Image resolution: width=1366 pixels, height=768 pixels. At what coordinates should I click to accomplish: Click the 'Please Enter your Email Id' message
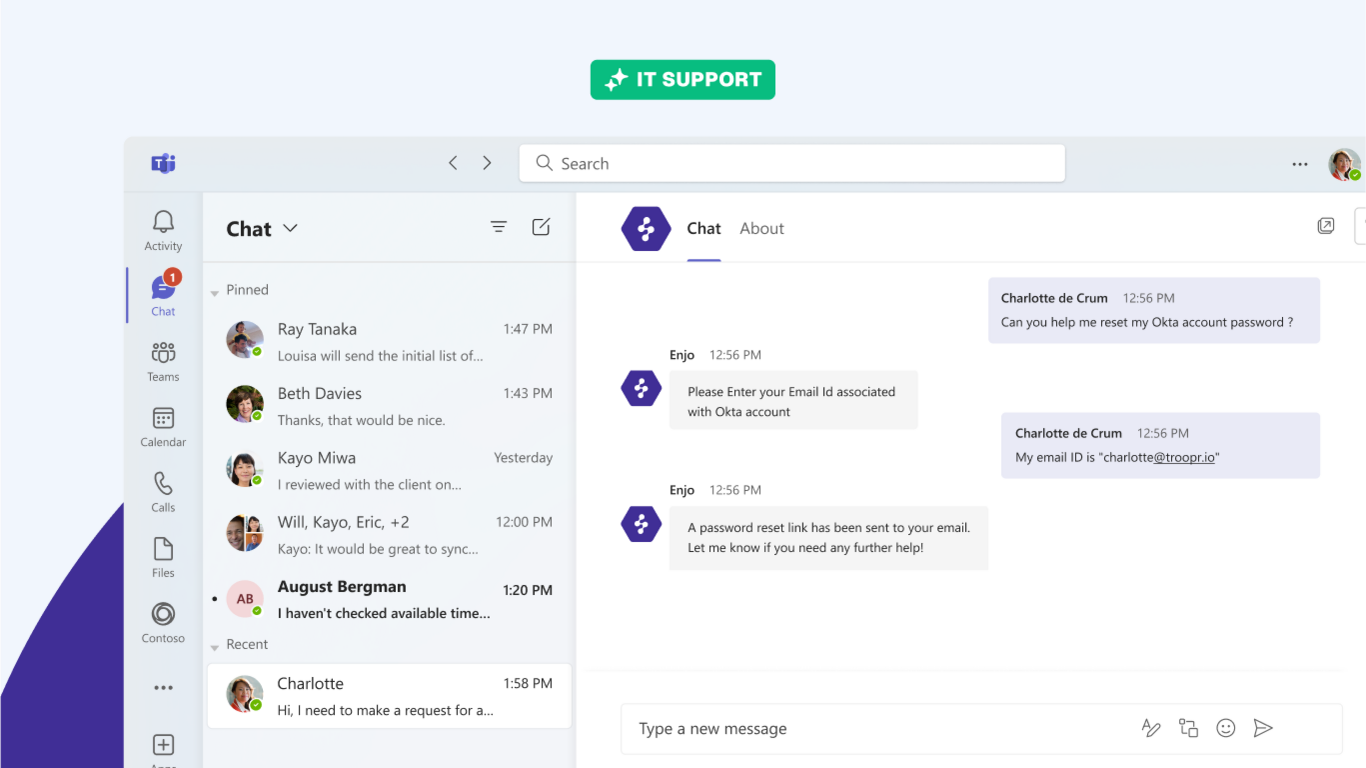click(x=793, y=401)
